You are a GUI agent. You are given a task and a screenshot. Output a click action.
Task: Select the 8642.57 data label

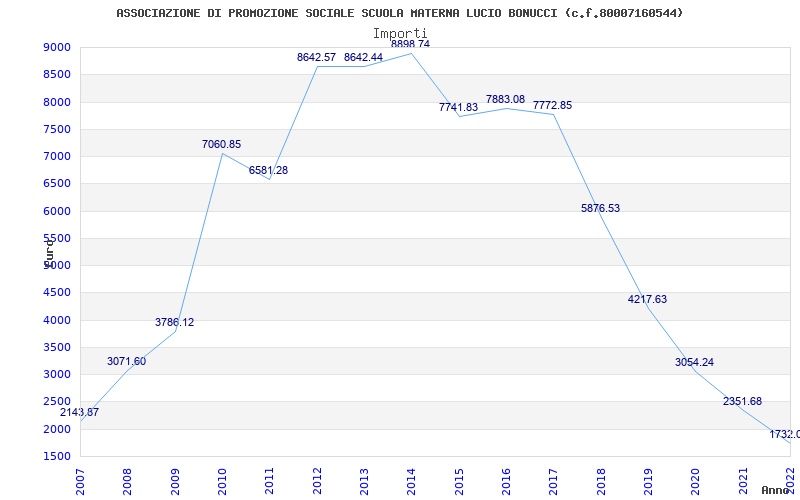316,57
